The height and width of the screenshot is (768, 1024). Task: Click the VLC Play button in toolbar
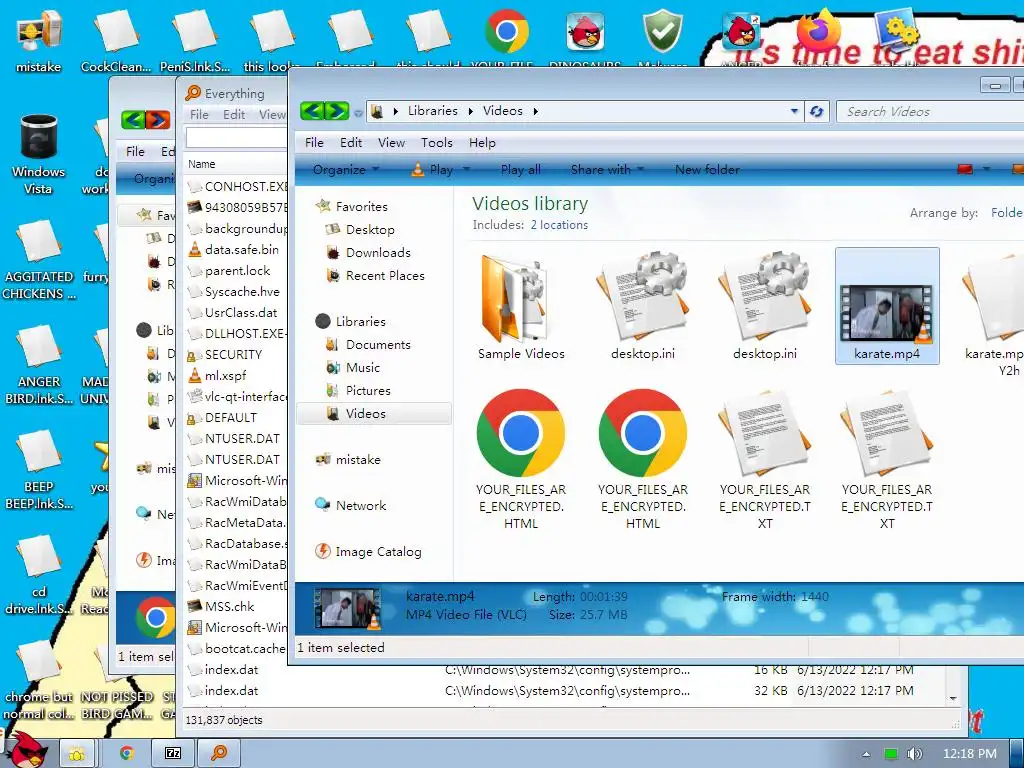(432, 170)
